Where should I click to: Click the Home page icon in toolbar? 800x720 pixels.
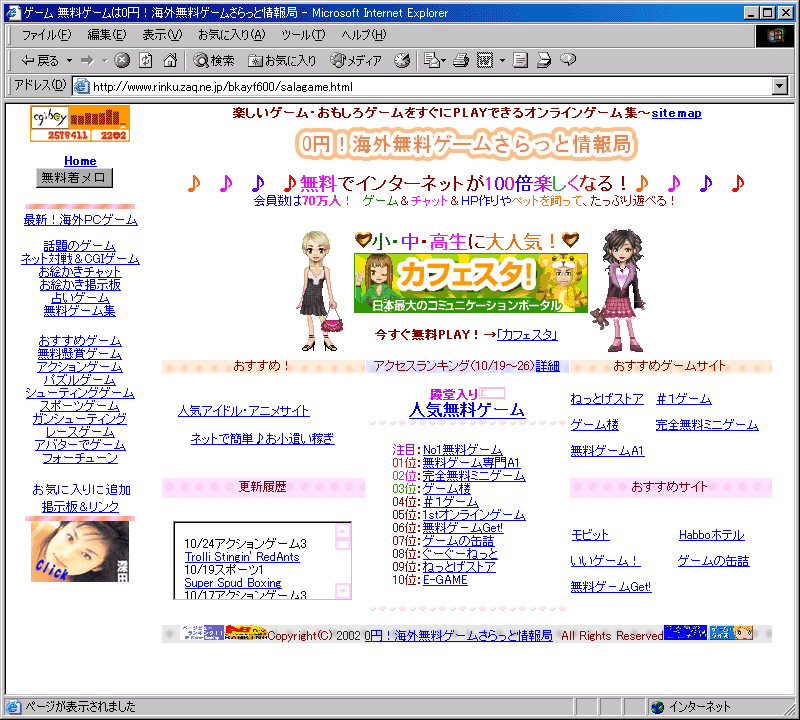(170, 61)
